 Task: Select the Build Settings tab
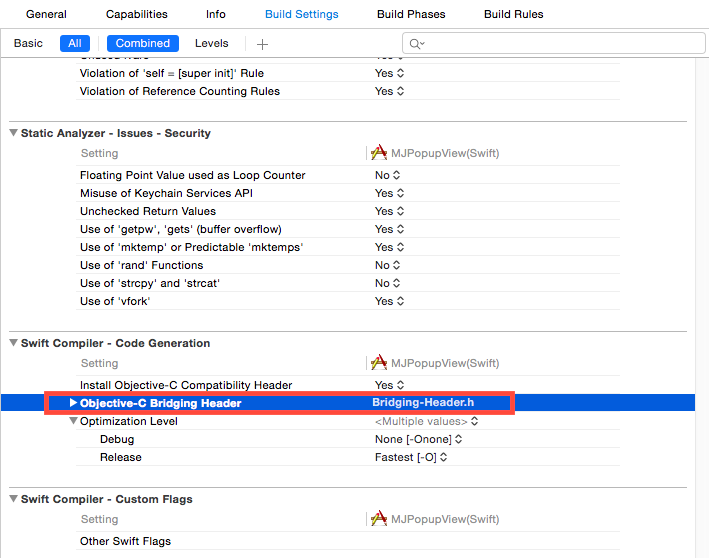tap(302, 14)
